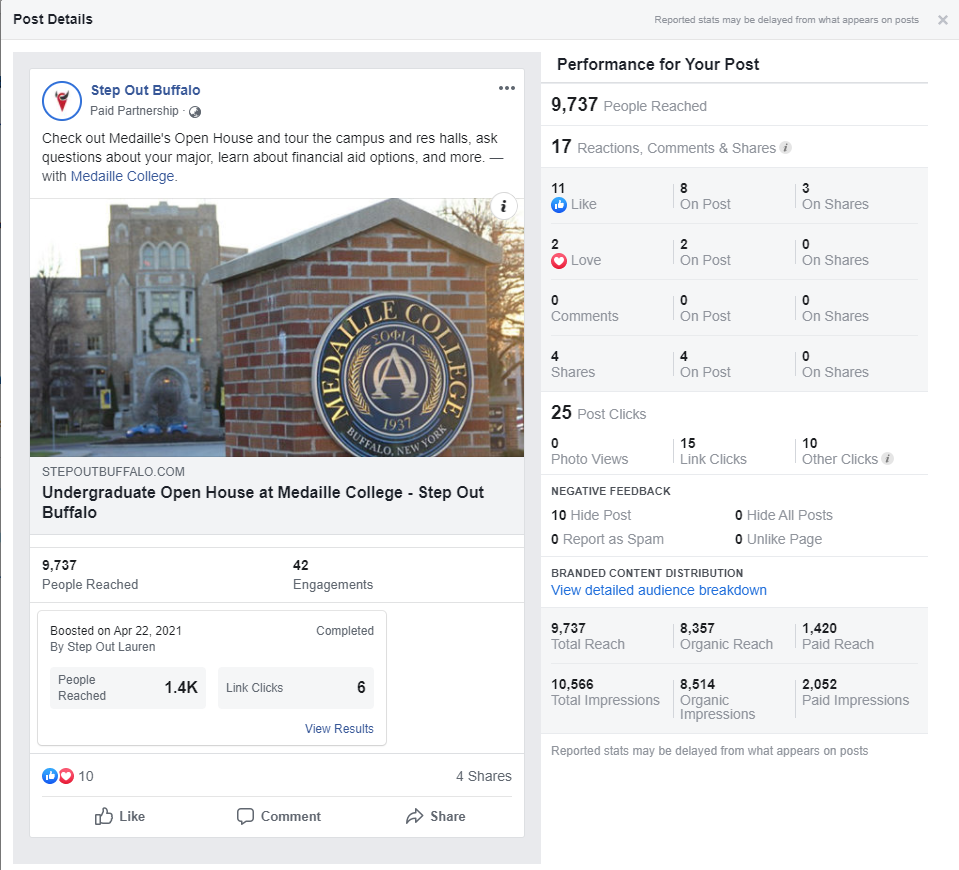The image size is (959, 870).
Task: Open View Results for the boosted post
Action: tap(339, 729)
